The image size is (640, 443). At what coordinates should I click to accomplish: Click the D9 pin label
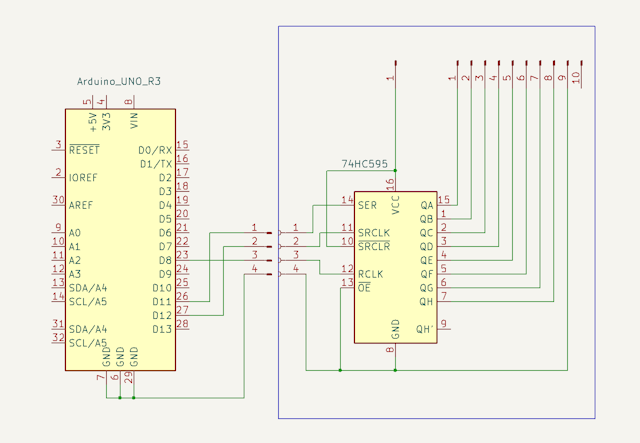(165, 274)
